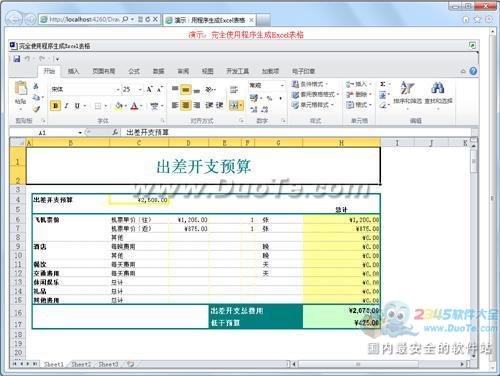Click the Increase Indent icon
Image resolution: width=500 pixels, height=376 pixels.
click(x=219, y=105)
